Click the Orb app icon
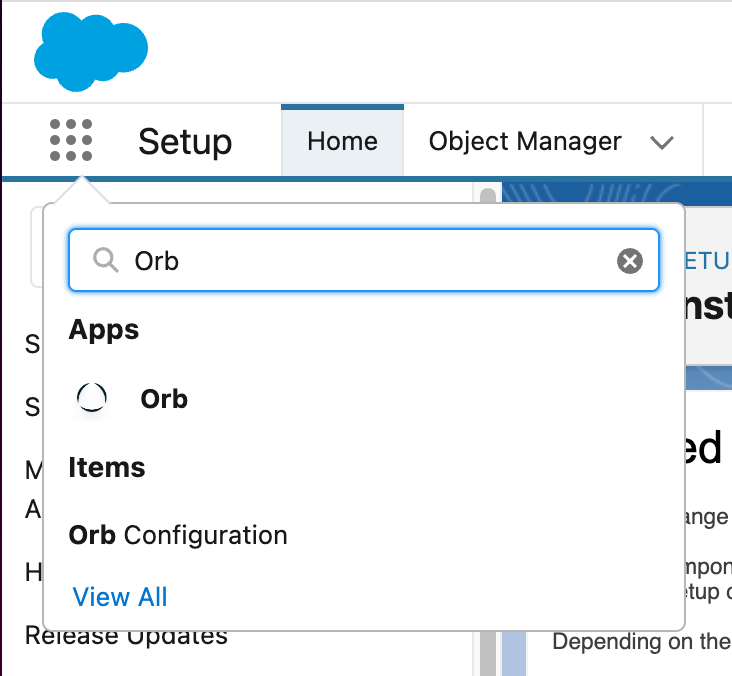The width and height of the screenshot is (732, 676). pos(92,398)
